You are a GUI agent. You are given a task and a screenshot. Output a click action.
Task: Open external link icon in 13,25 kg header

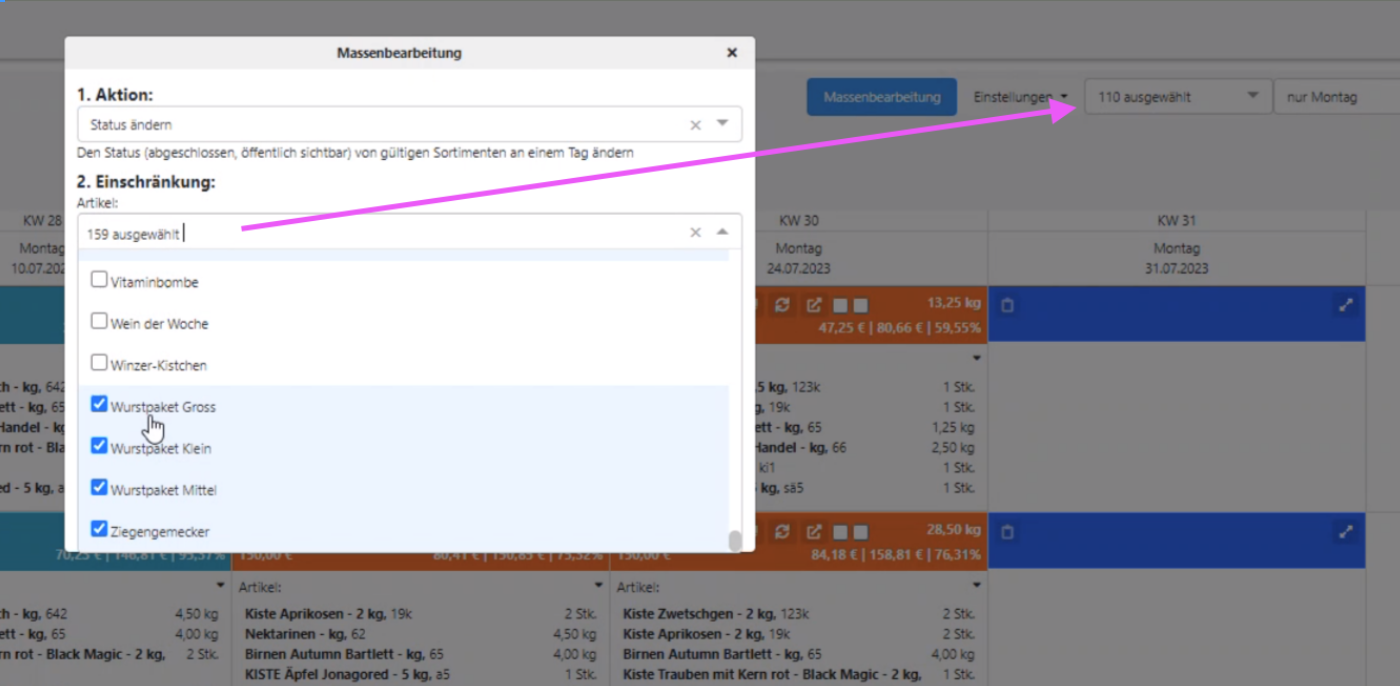[815, 305]
